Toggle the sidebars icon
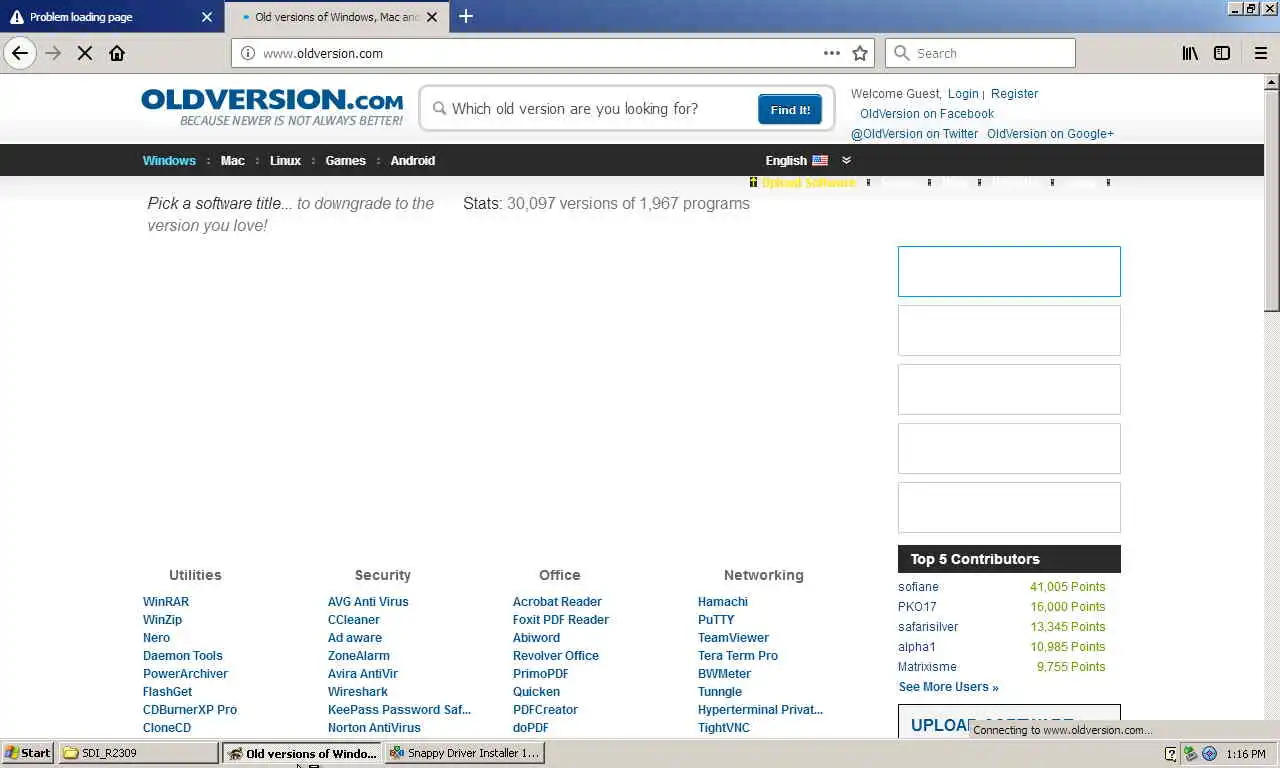This screenshot has width=1280, height=768. point(1222,53)
